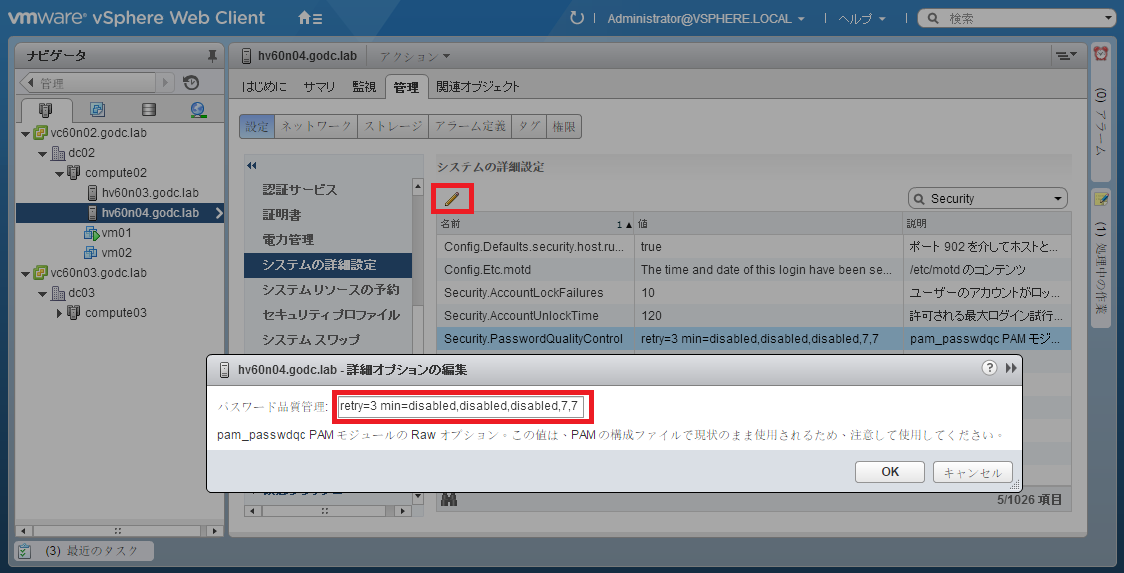The image size is (1124, 573).
Task: Switch to Networking inventory tab
Action: tap(199, 109)
